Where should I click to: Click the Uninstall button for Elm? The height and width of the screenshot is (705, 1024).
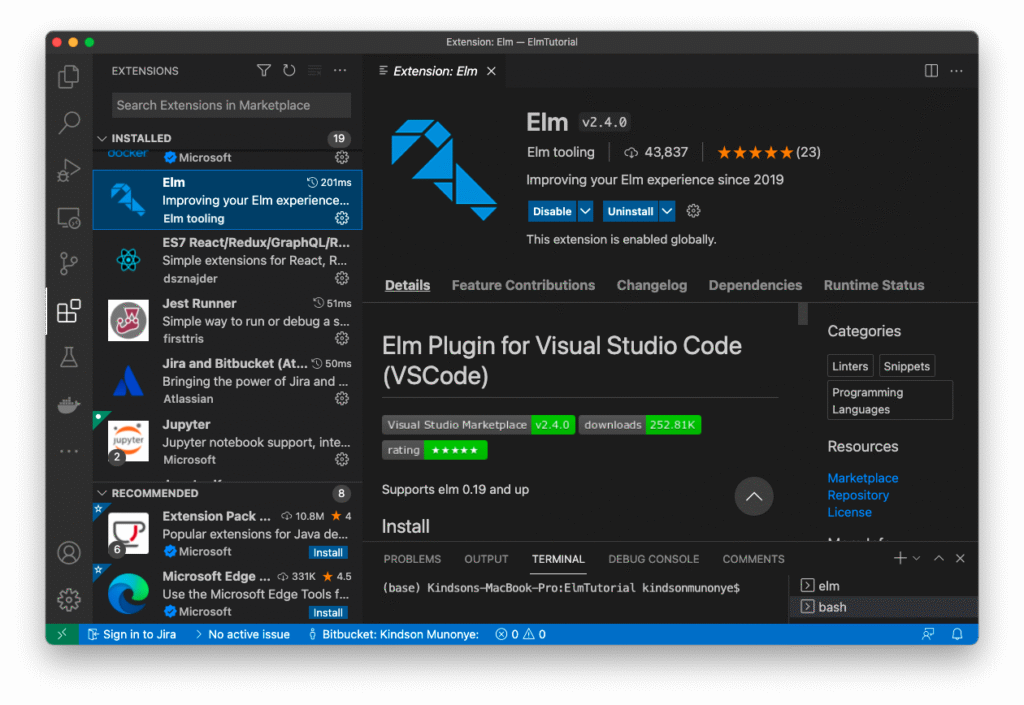(630, 211)
